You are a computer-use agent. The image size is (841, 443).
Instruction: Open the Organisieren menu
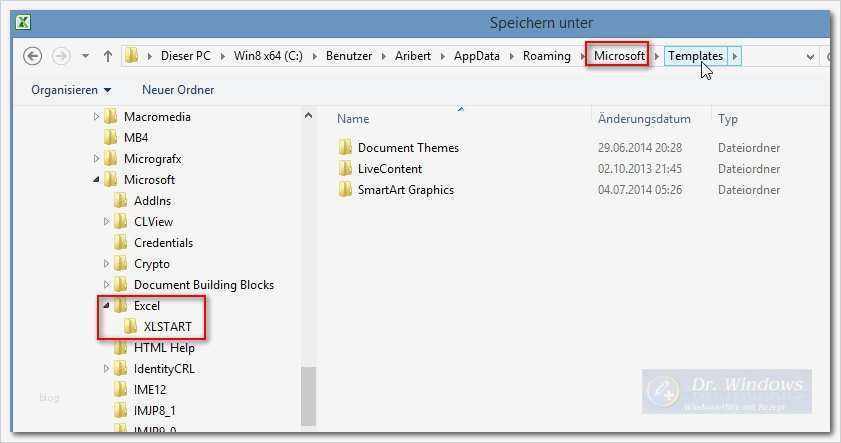click(71, 90)
